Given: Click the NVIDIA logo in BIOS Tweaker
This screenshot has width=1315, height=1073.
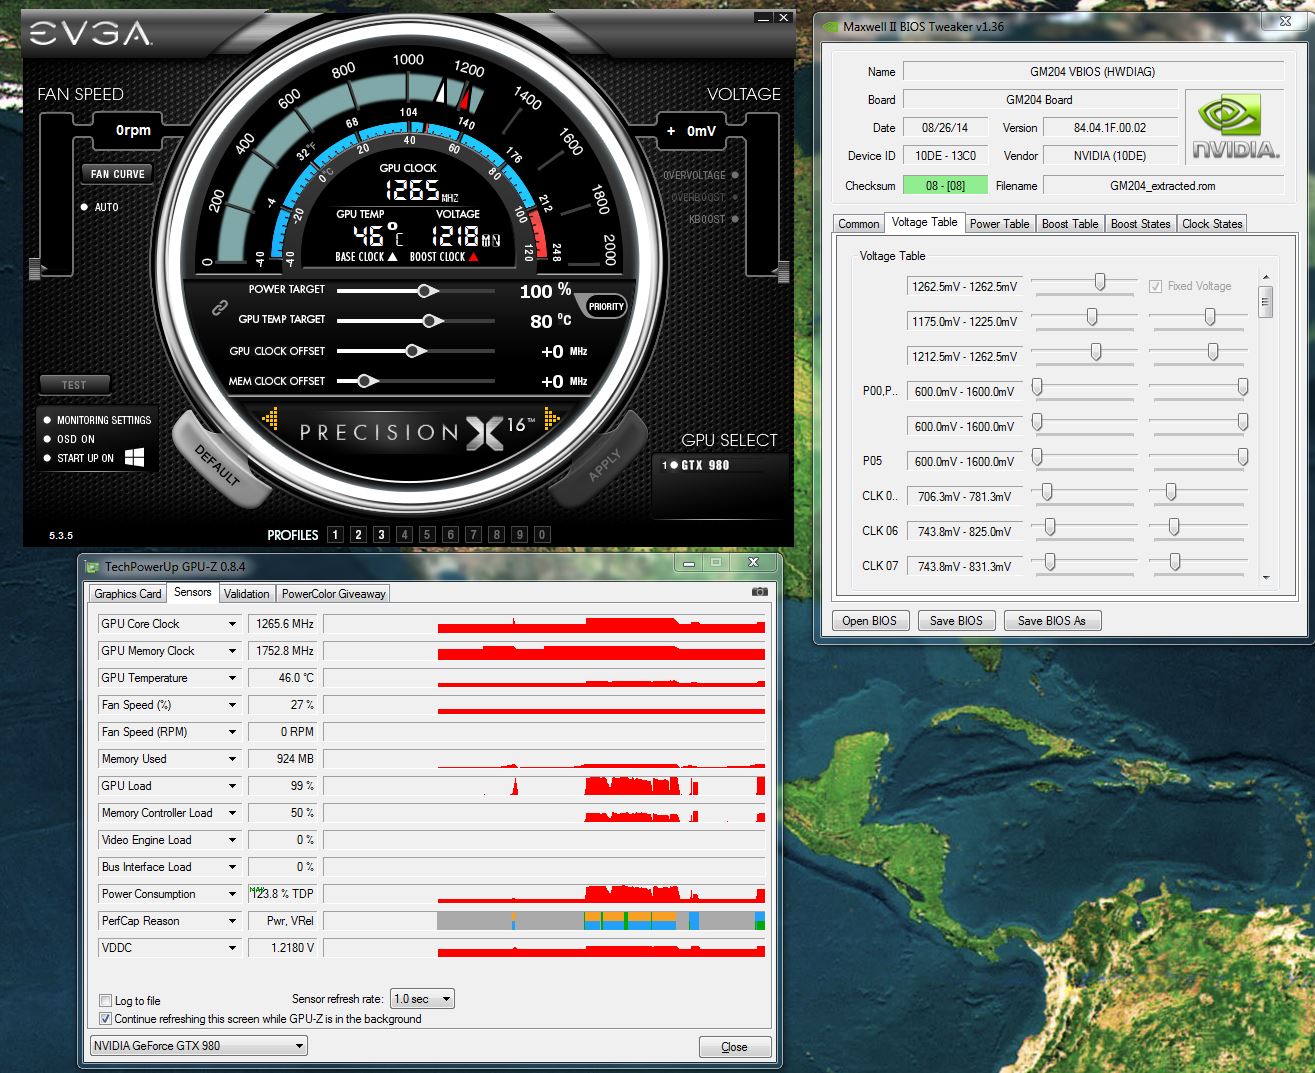Looking at the screenshot, I should [x=1234, y=127].
